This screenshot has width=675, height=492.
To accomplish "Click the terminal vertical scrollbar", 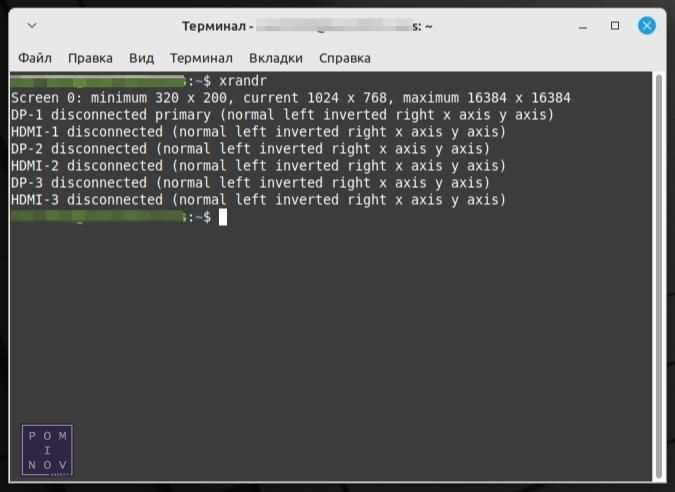I will [x=659, y=275].
